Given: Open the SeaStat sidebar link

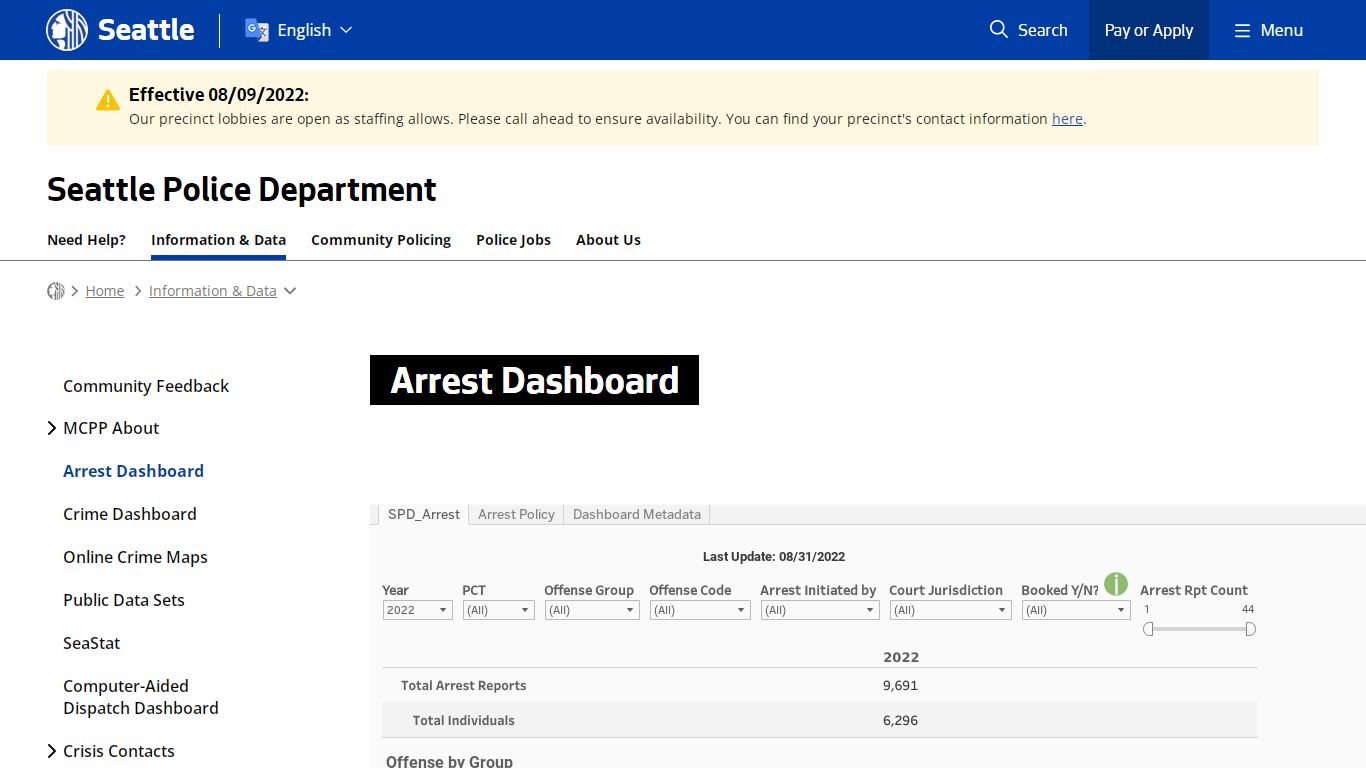Looking at the screenshot, I should pos(92,643).
